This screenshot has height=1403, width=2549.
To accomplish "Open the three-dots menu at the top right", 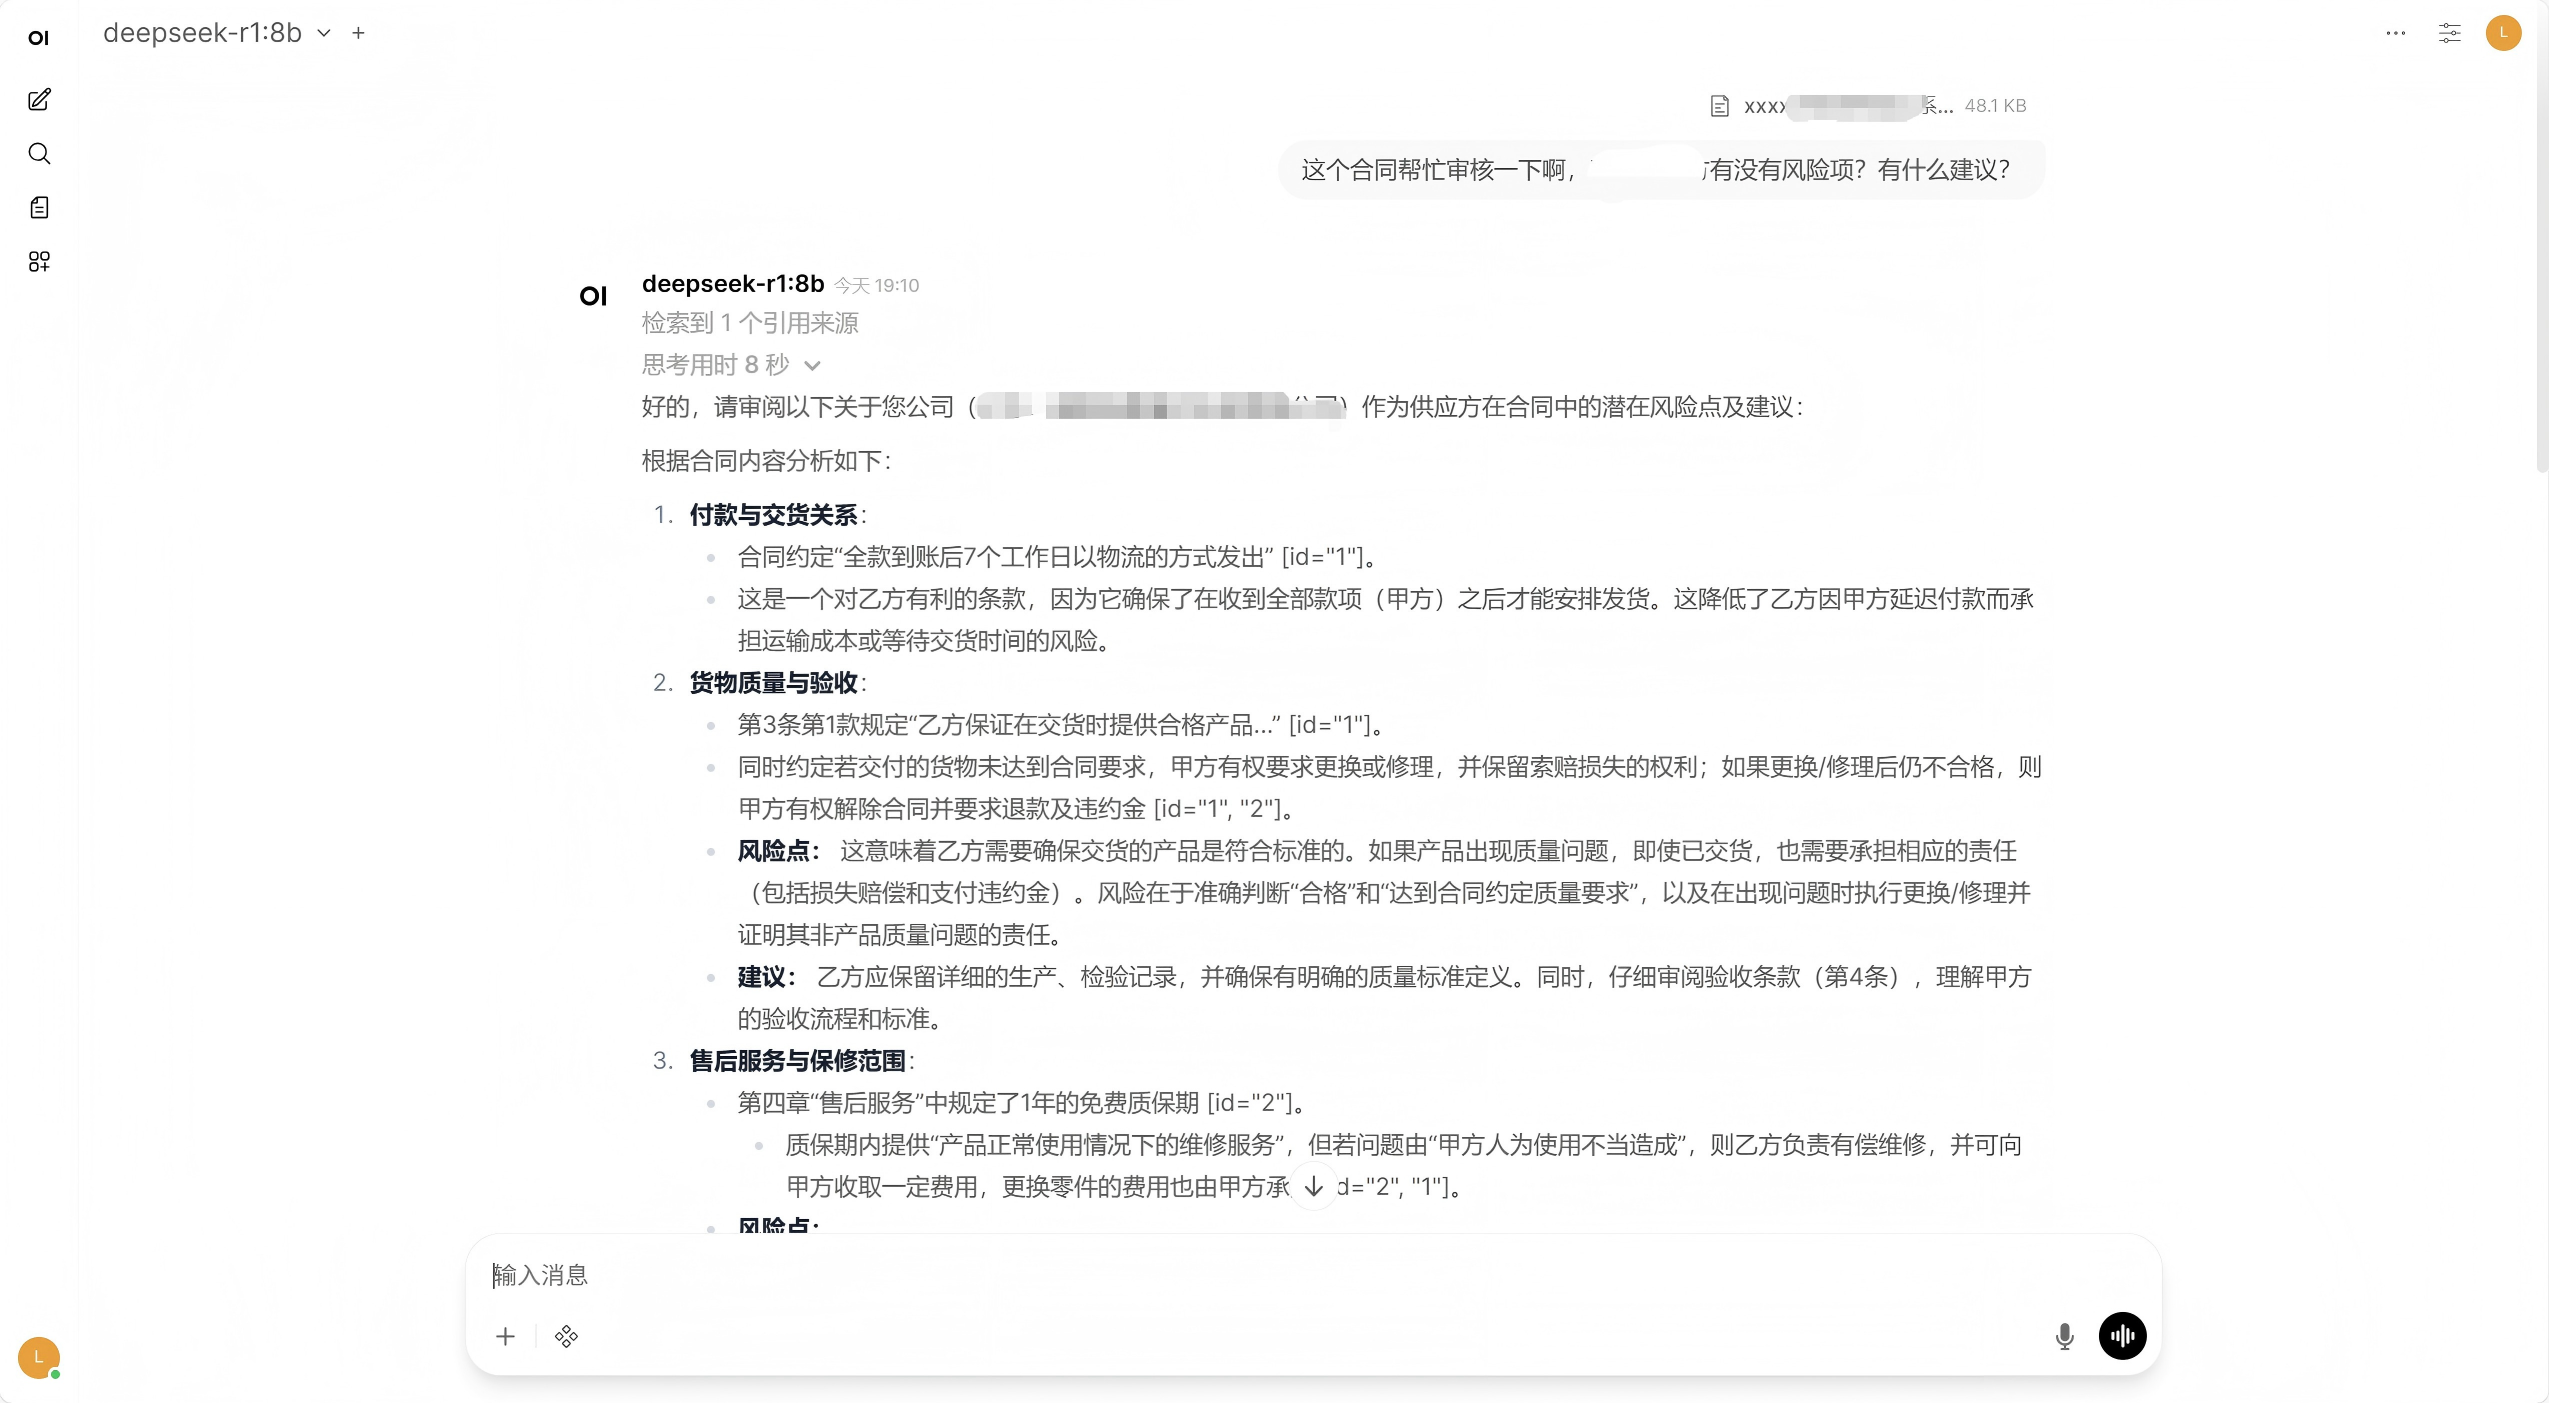I will pyautogui.click(x=2395, y=33).
